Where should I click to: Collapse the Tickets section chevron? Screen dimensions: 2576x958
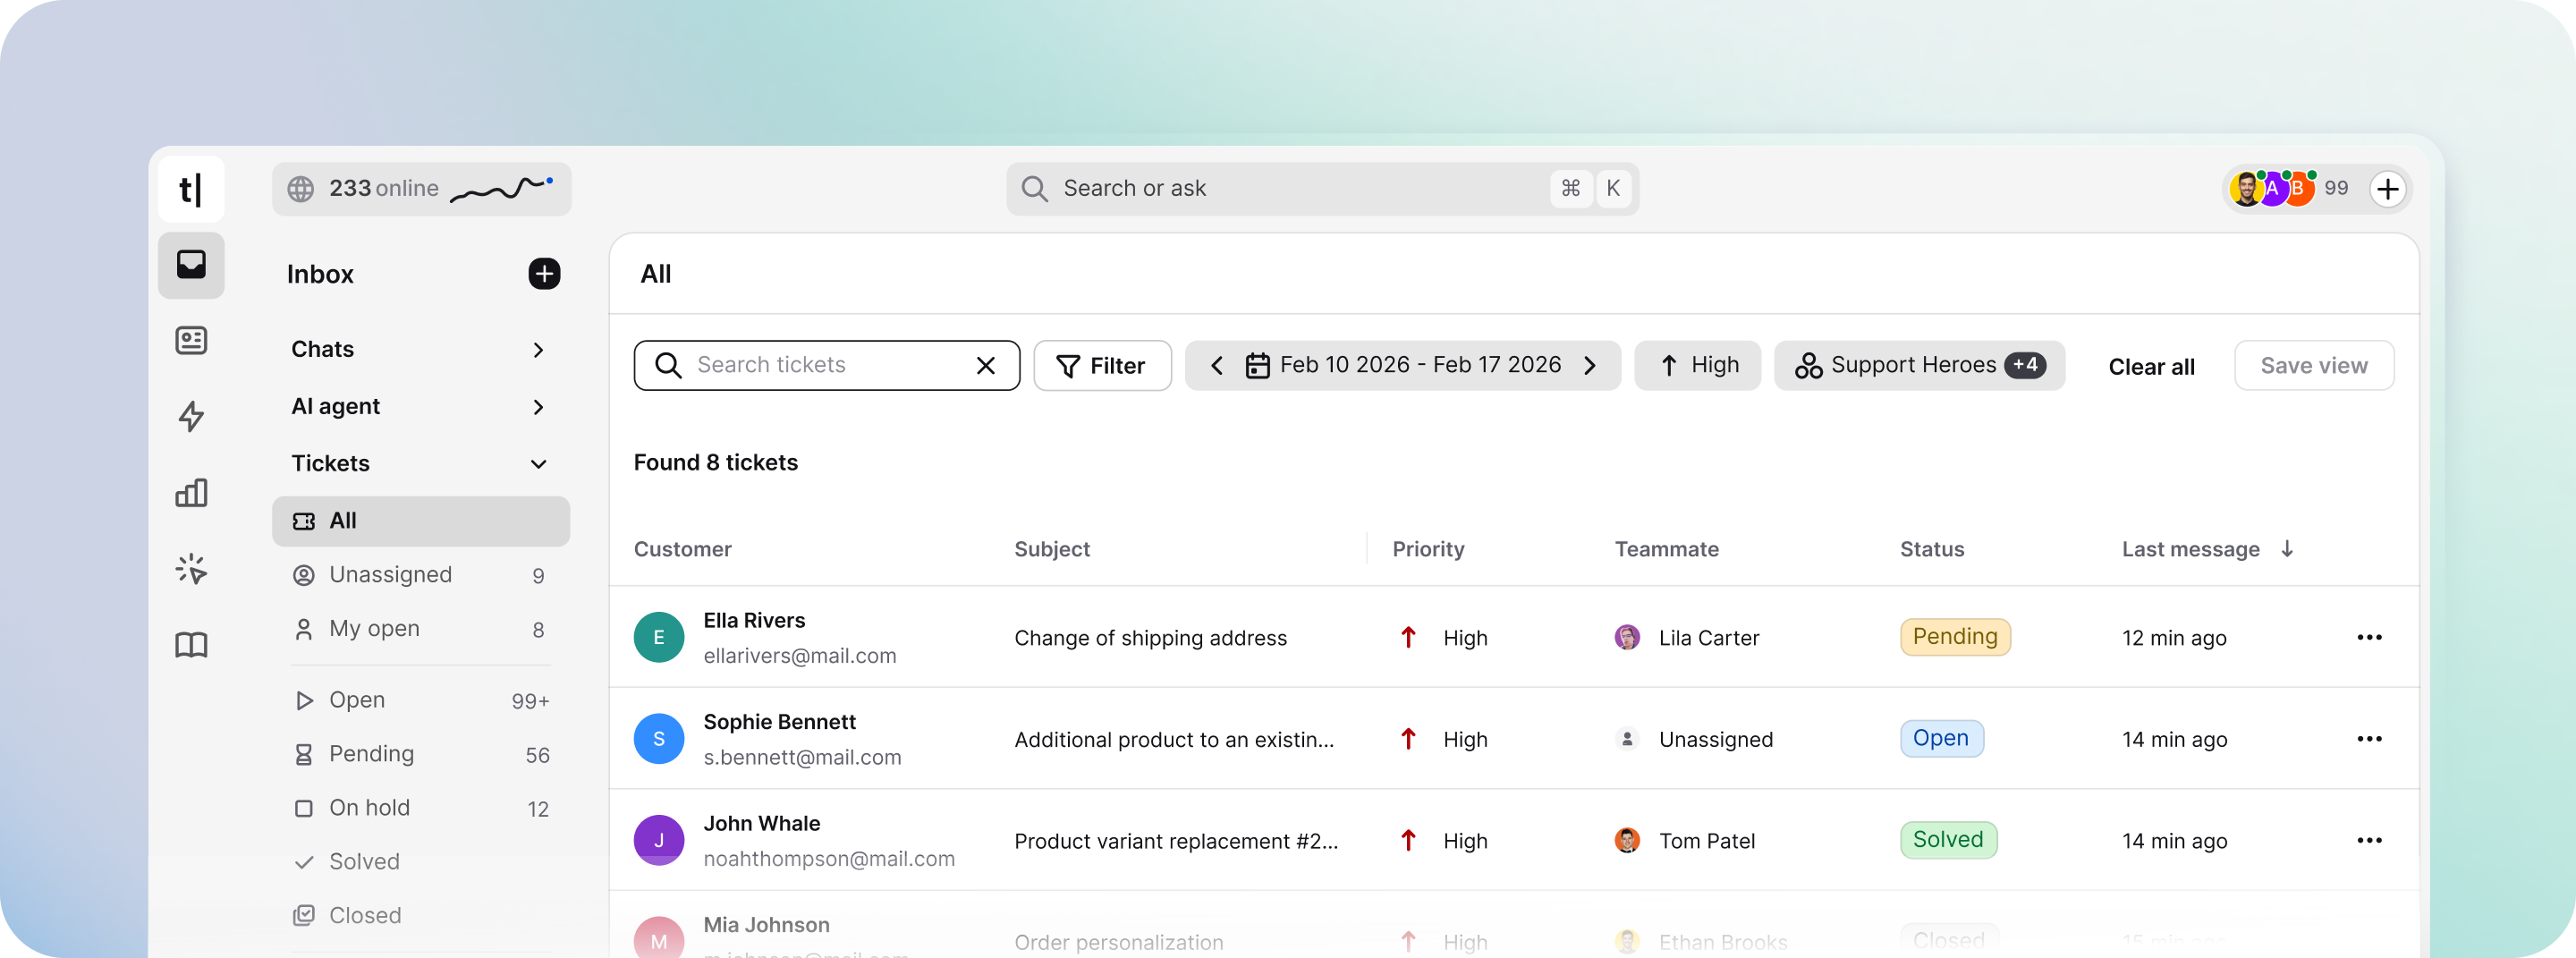tap(538, 464)
